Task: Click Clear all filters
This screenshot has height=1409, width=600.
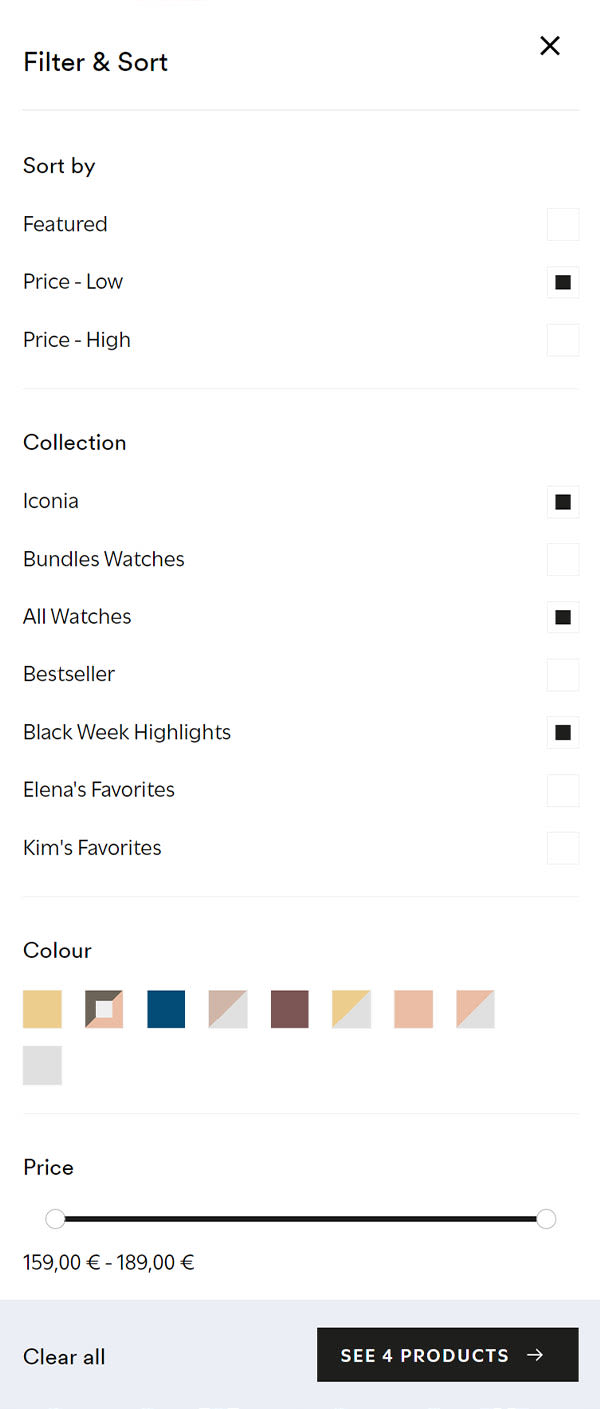Action: [64, 1357]
